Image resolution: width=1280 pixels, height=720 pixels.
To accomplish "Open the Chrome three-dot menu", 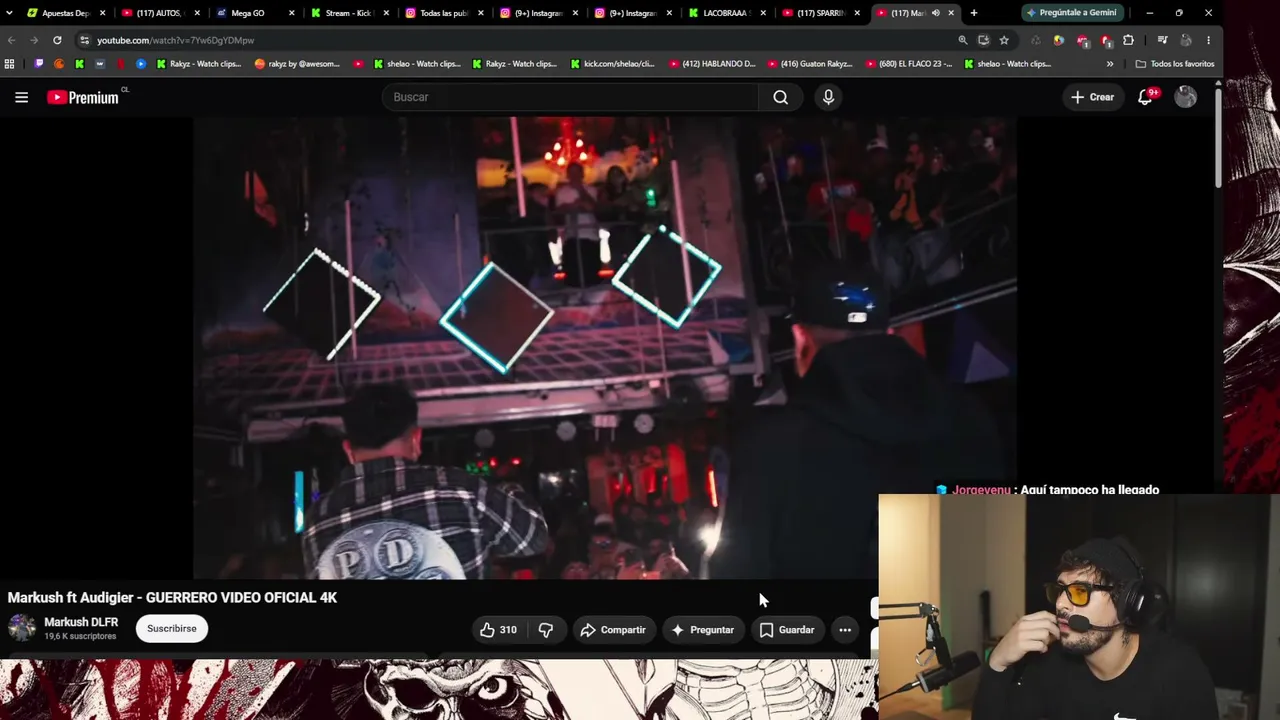I will point(1208,40).
